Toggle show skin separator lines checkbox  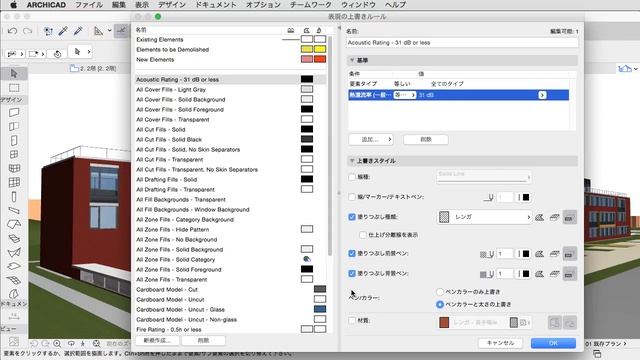tap(362, 235)
